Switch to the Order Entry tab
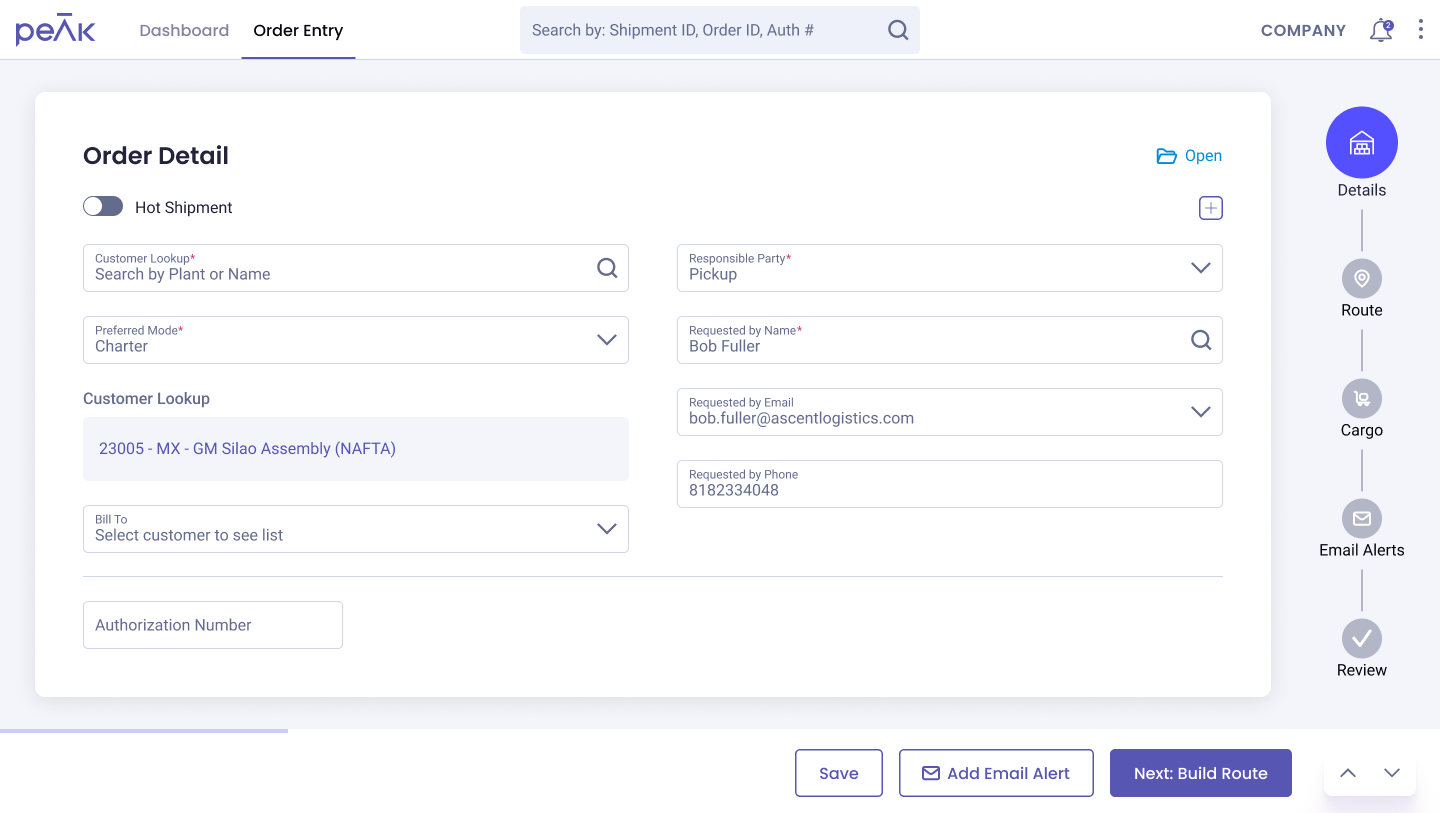The image size is (1440, 813). coord(298,30)
